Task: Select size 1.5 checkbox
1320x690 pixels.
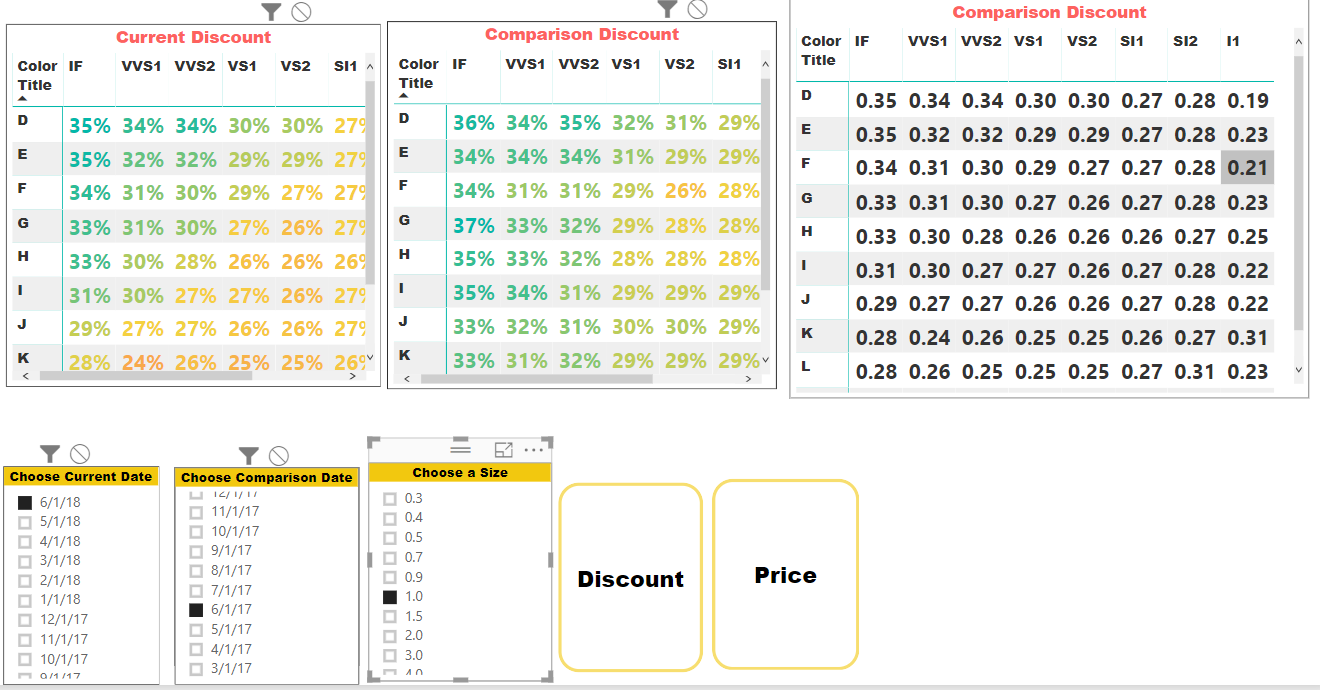Action: 390,616
